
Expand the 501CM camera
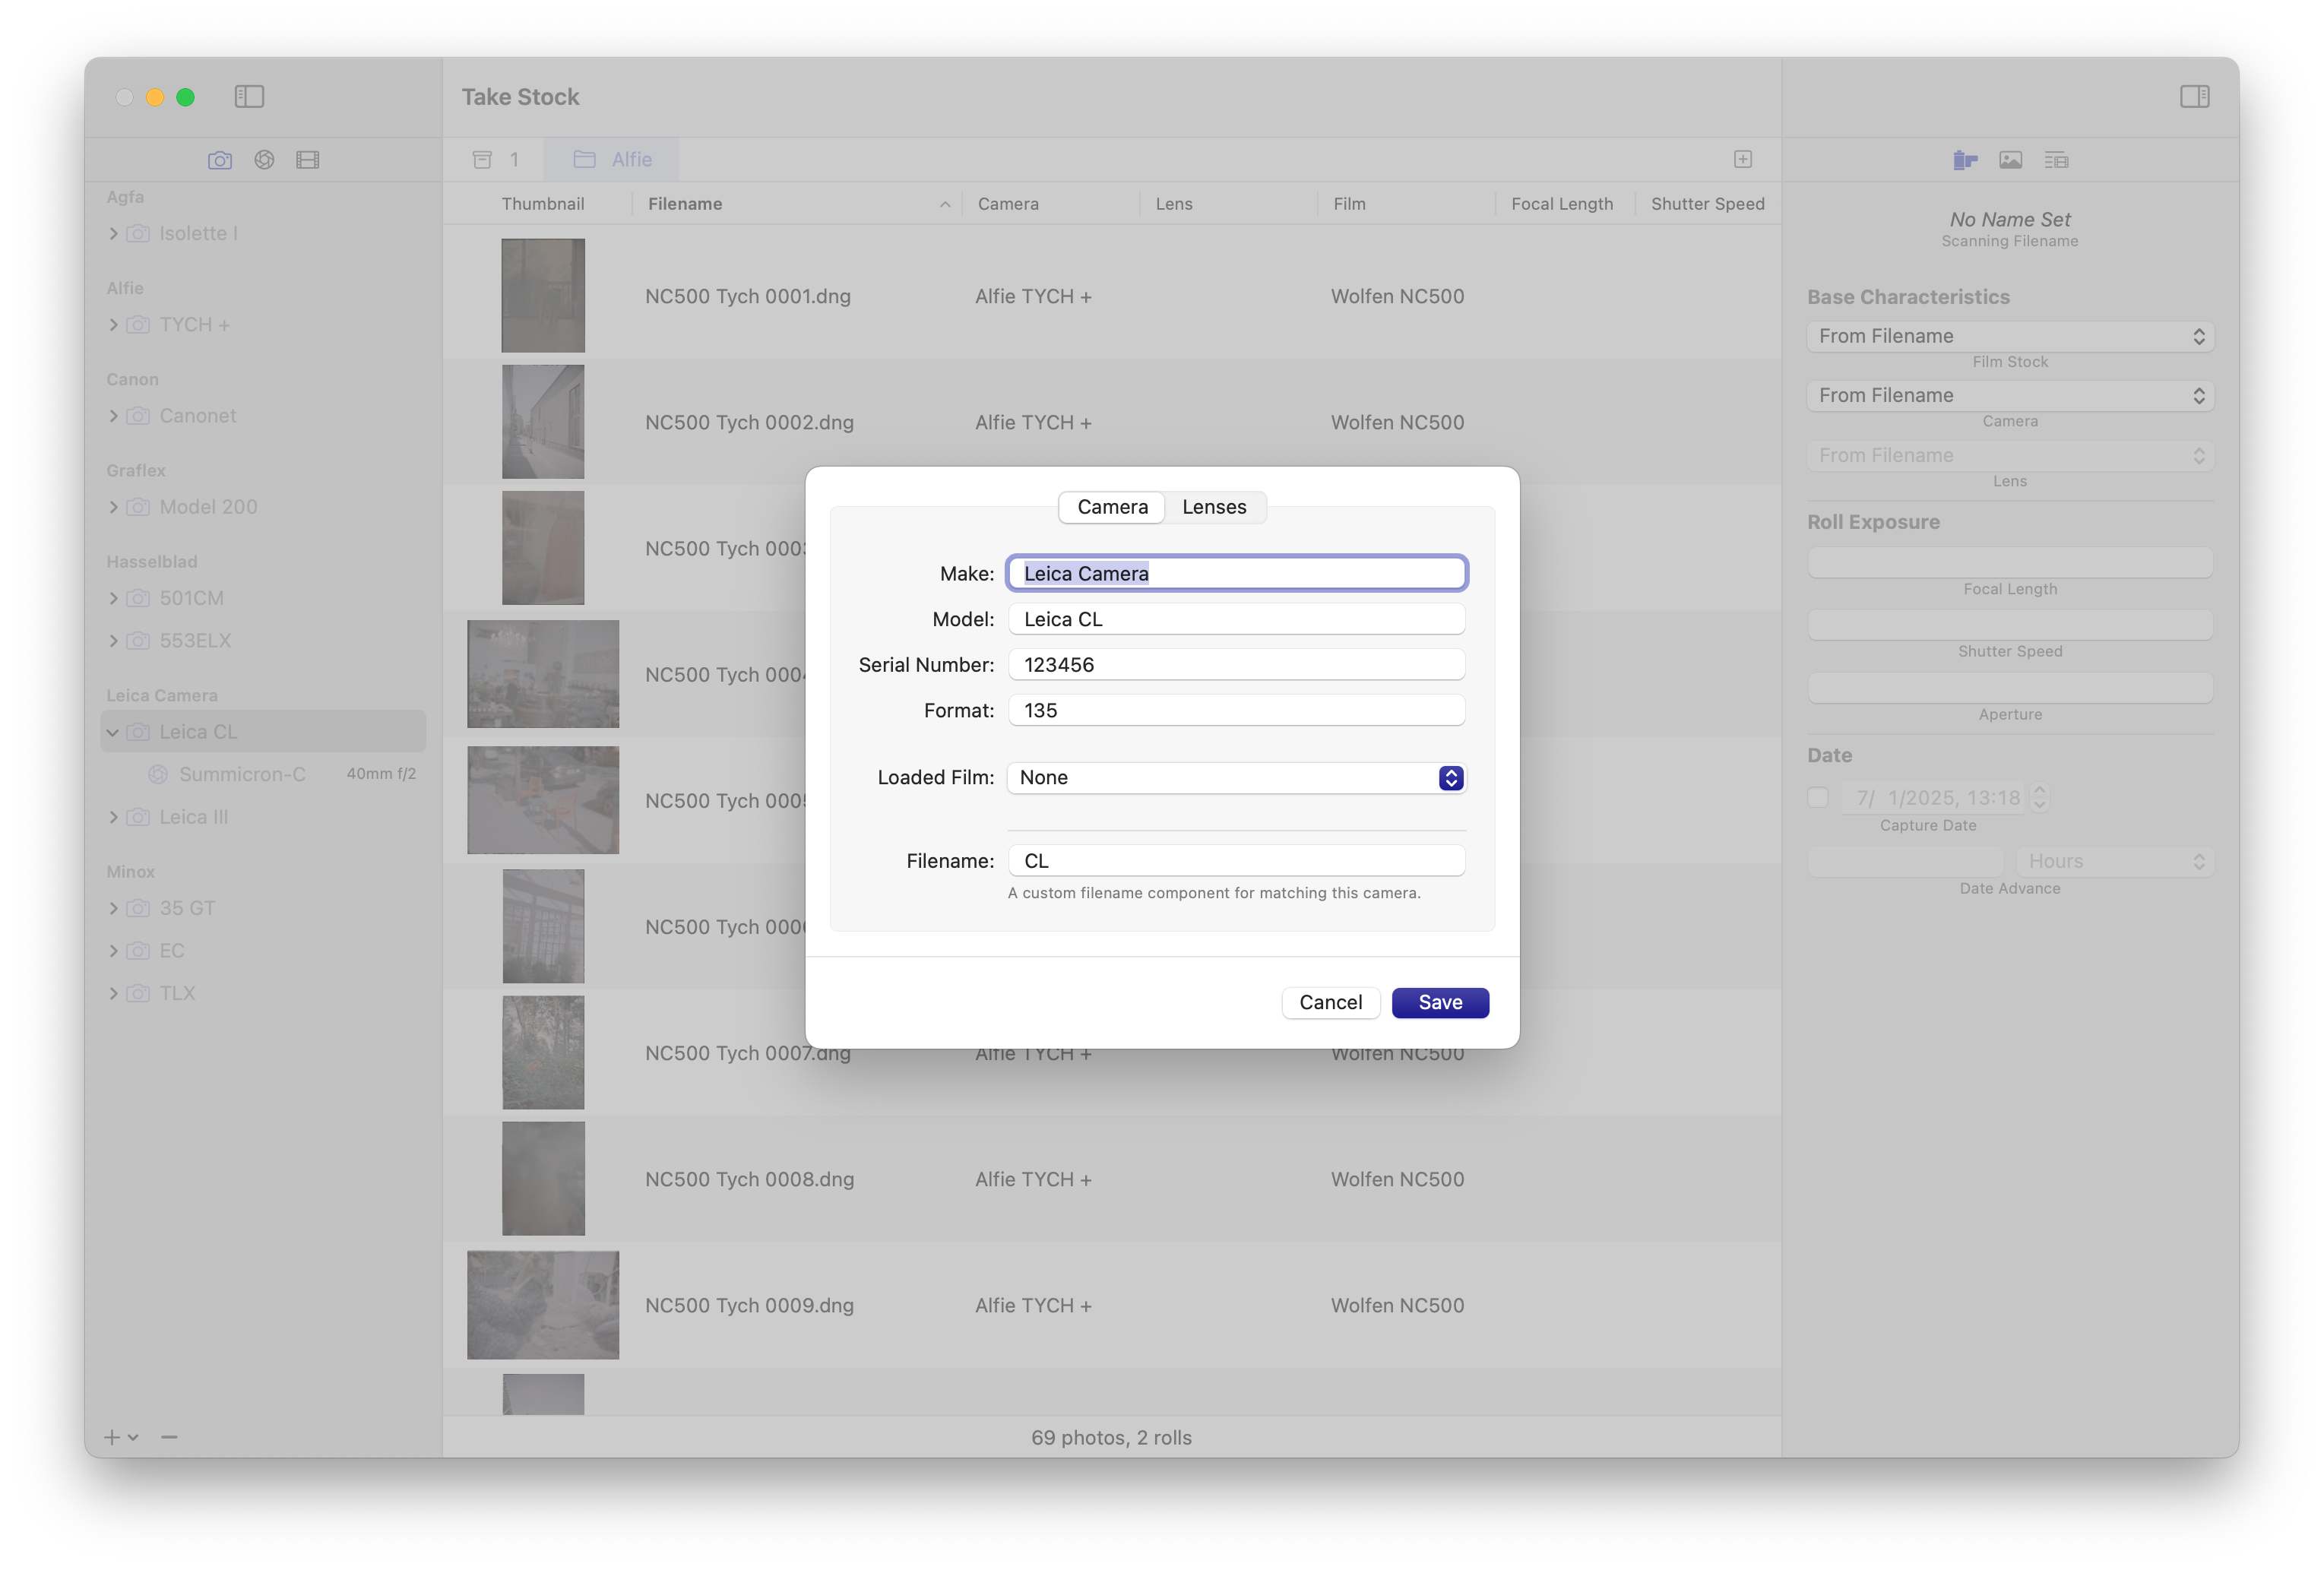point(113,598)
